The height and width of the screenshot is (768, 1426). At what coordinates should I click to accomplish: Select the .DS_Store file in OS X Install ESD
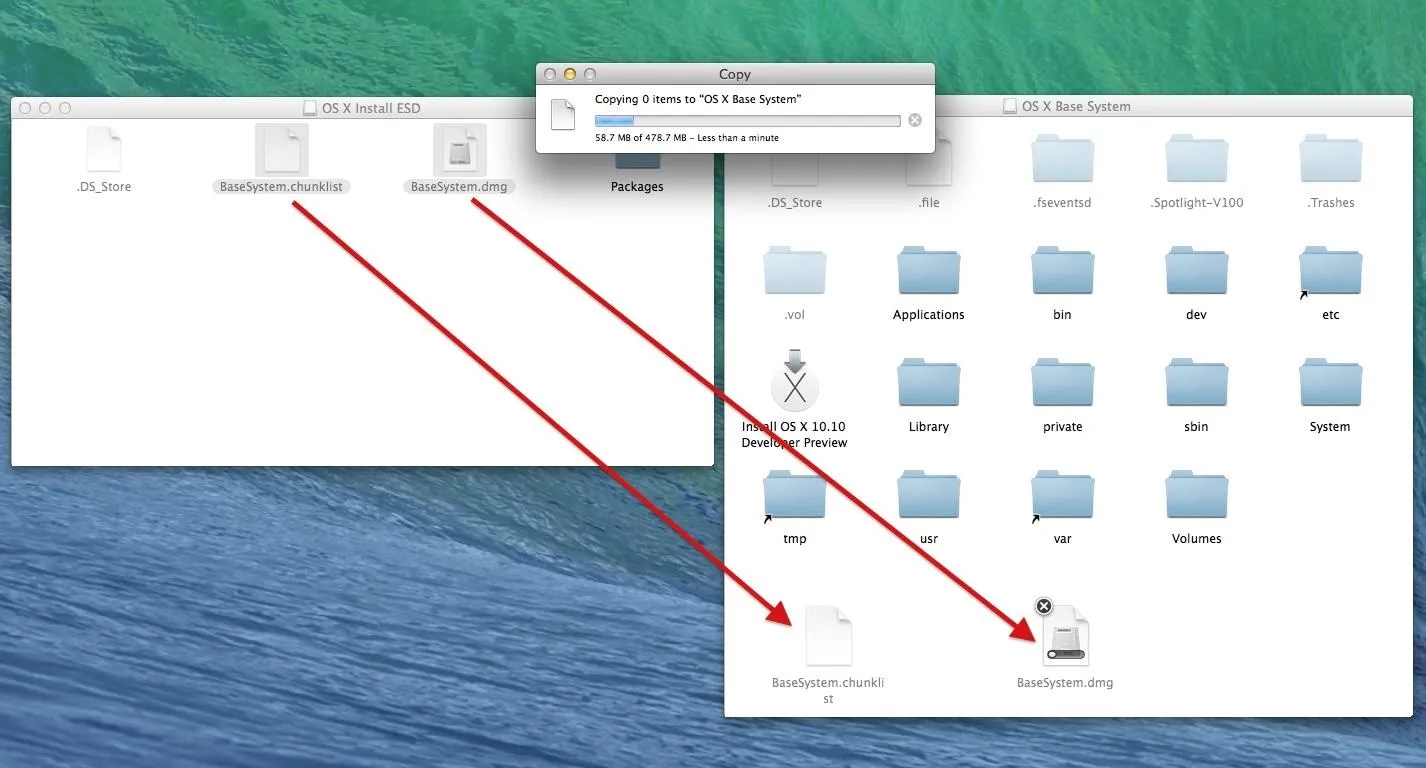[104, 150]
